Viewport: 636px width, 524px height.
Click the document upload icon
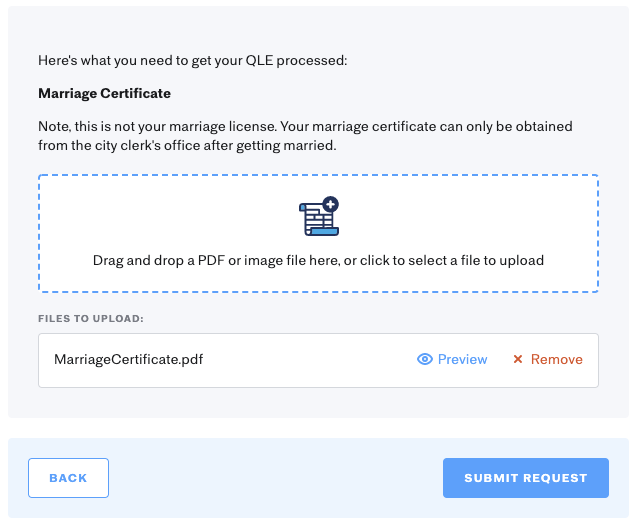pos(318,217)
